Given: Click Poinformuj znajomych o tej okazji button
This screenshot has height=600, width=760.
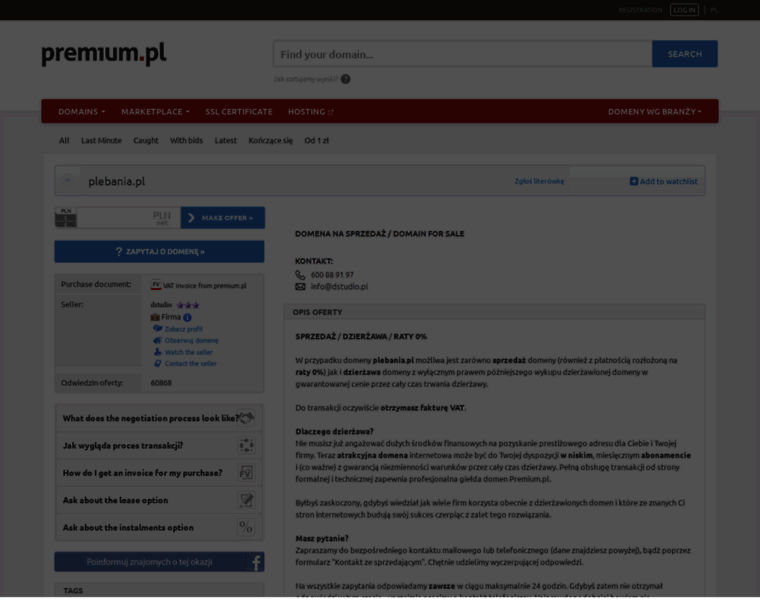Looking at the screenshot, I should [x=159, y=562].
